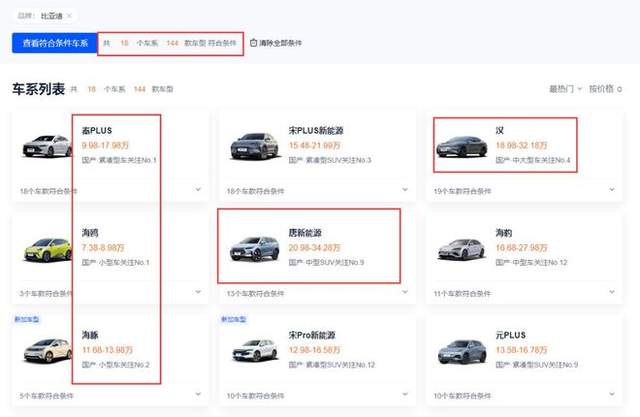Expand the 海豚 matching models chevron
Image resolution: width=640 pixels, height=417 pixels.
198,394
